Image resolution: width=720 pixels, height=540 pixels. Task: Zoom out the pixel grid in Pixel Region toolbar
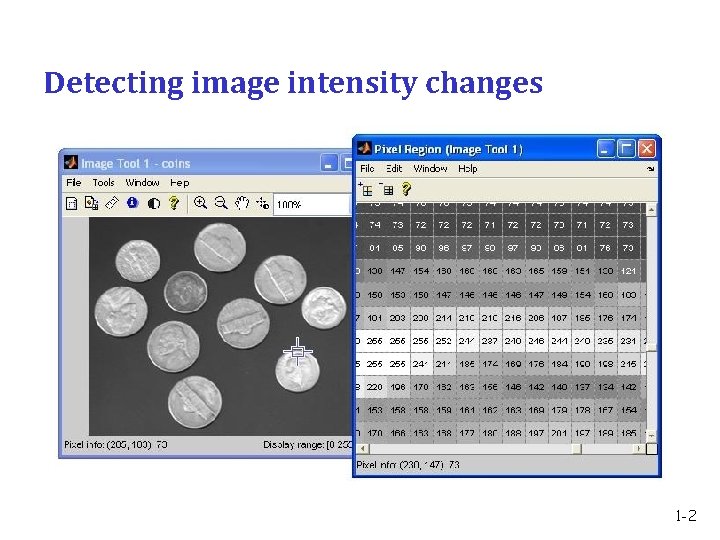click(x=387, y=189)
